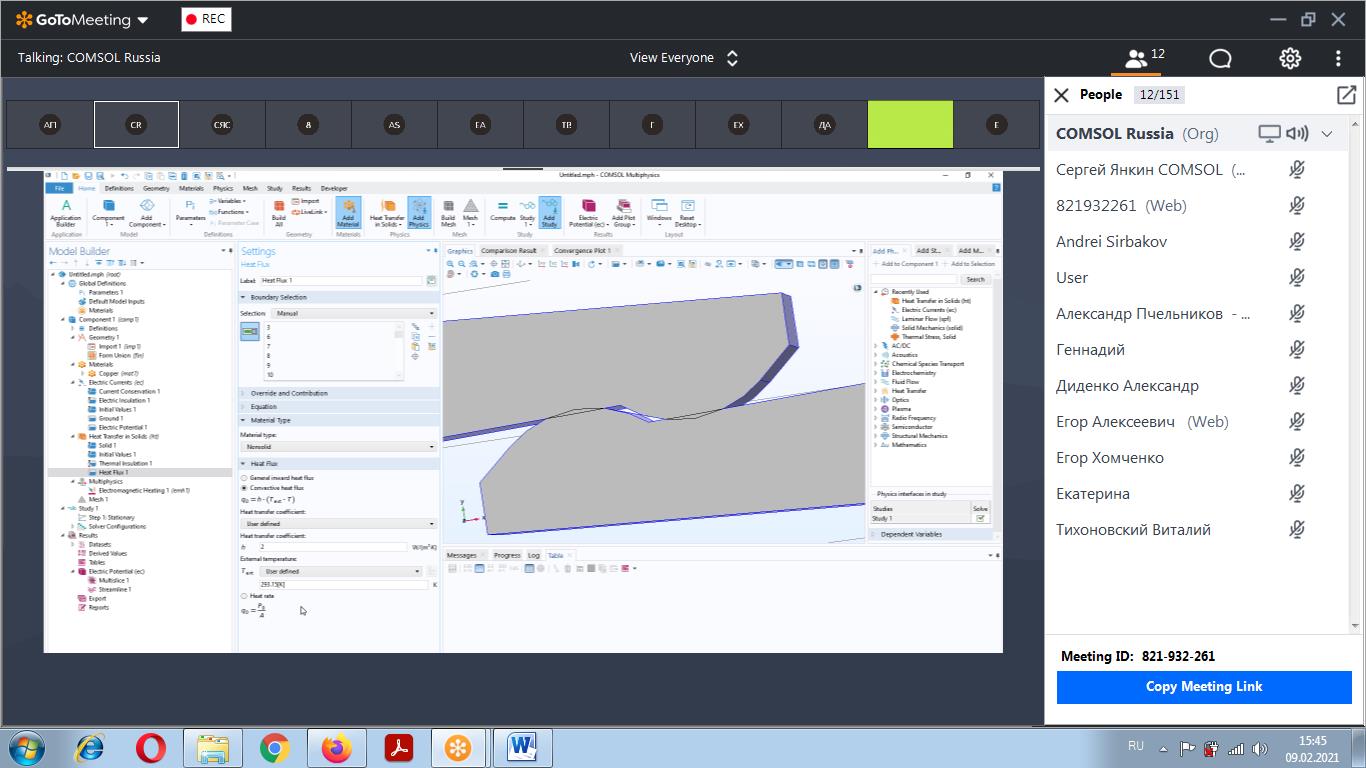The image size is (1366, 768).
Task: Toggle the REC recording button
Action: pyautogui.click(x=206, y=19)
